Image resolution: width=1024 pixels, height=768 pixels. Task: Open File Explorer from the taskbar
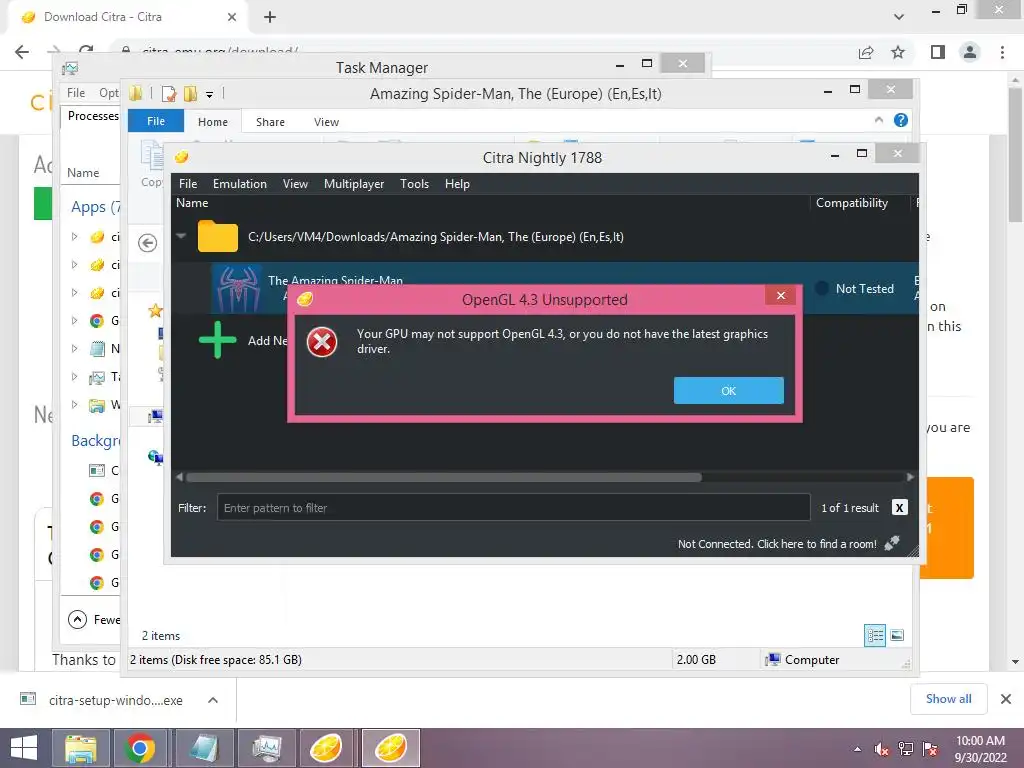pos(80,748)
